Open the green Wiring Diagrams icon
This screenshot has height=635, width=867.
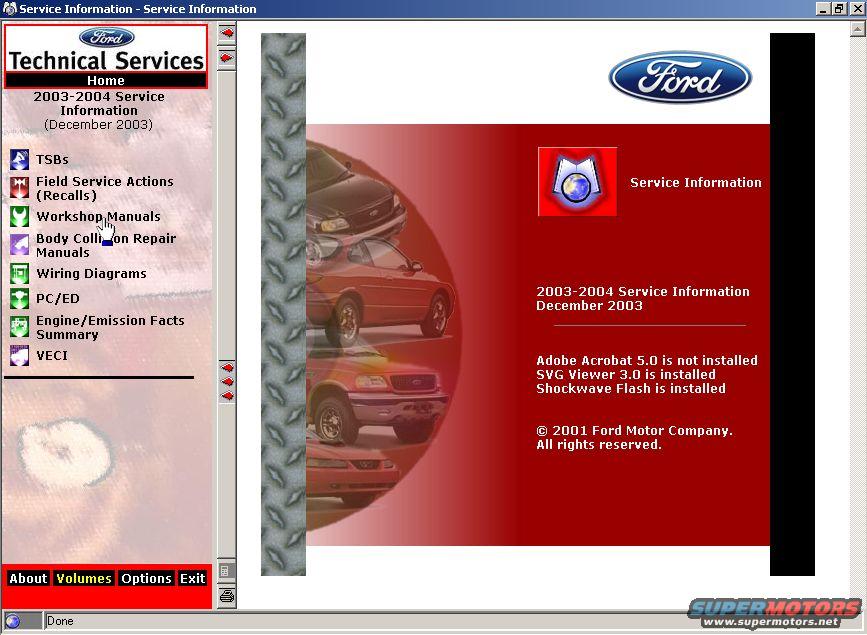[19, 273]
